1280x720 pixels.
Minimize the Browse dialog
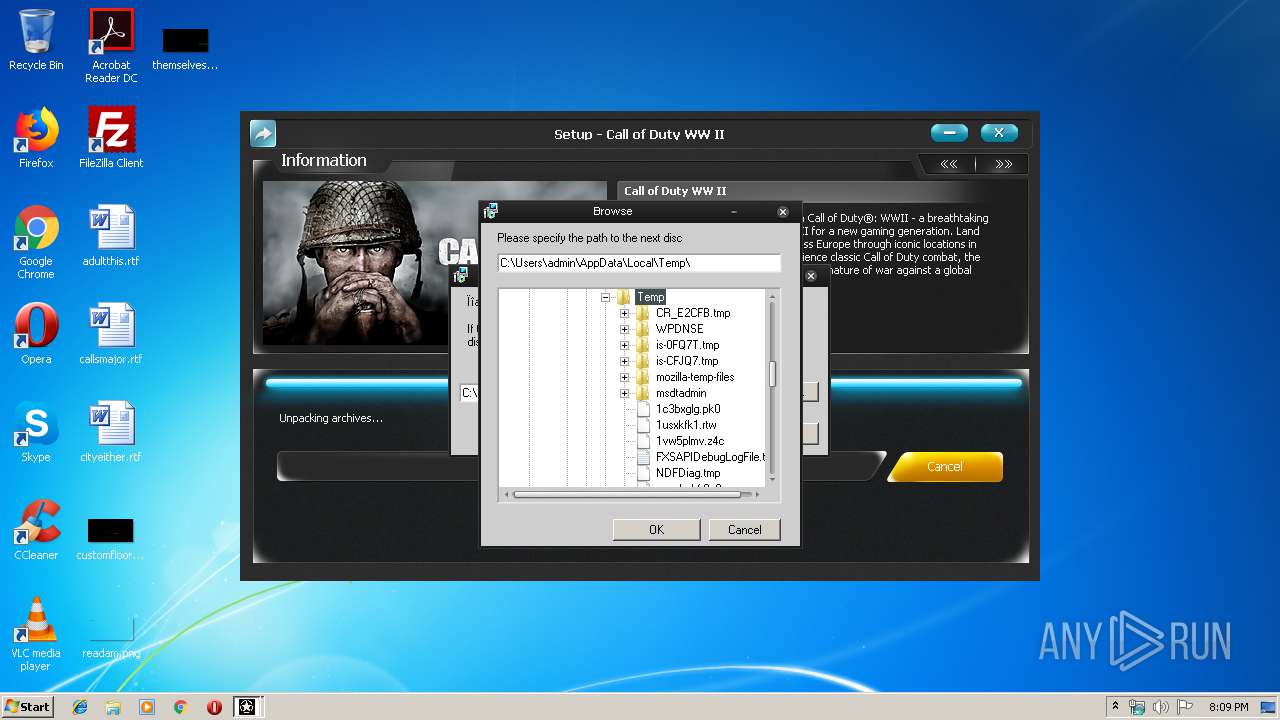[x=734, y=212]
